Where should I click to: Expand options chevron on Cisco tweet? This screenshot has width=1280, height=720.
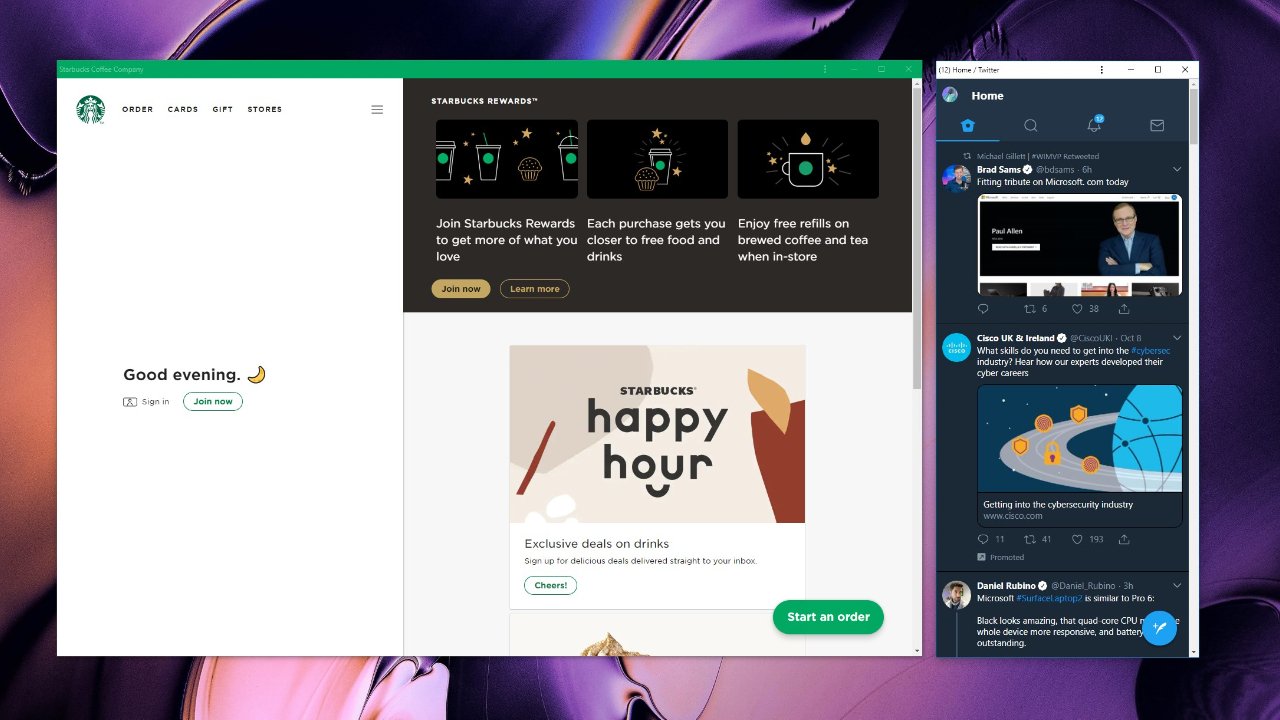[1177, 338]
